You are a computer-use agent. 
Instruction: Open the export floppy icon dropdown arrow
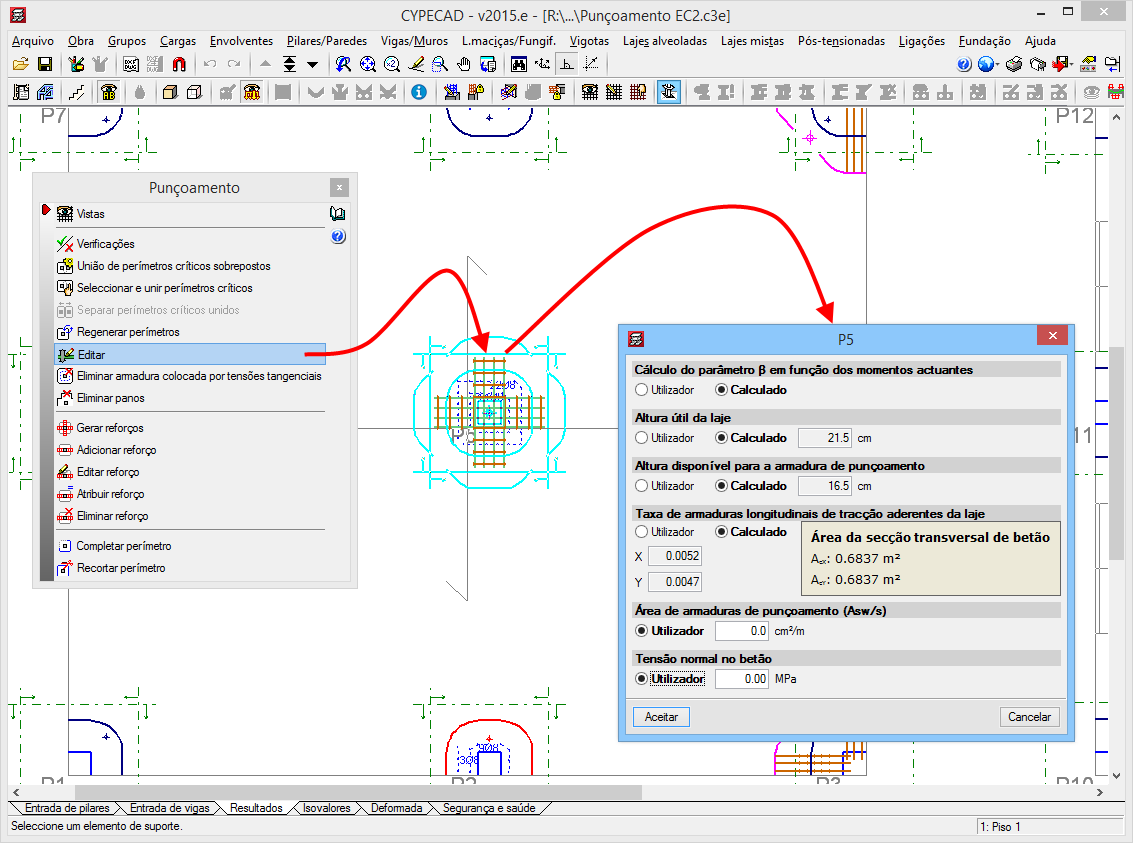[x=1073, y=64]
